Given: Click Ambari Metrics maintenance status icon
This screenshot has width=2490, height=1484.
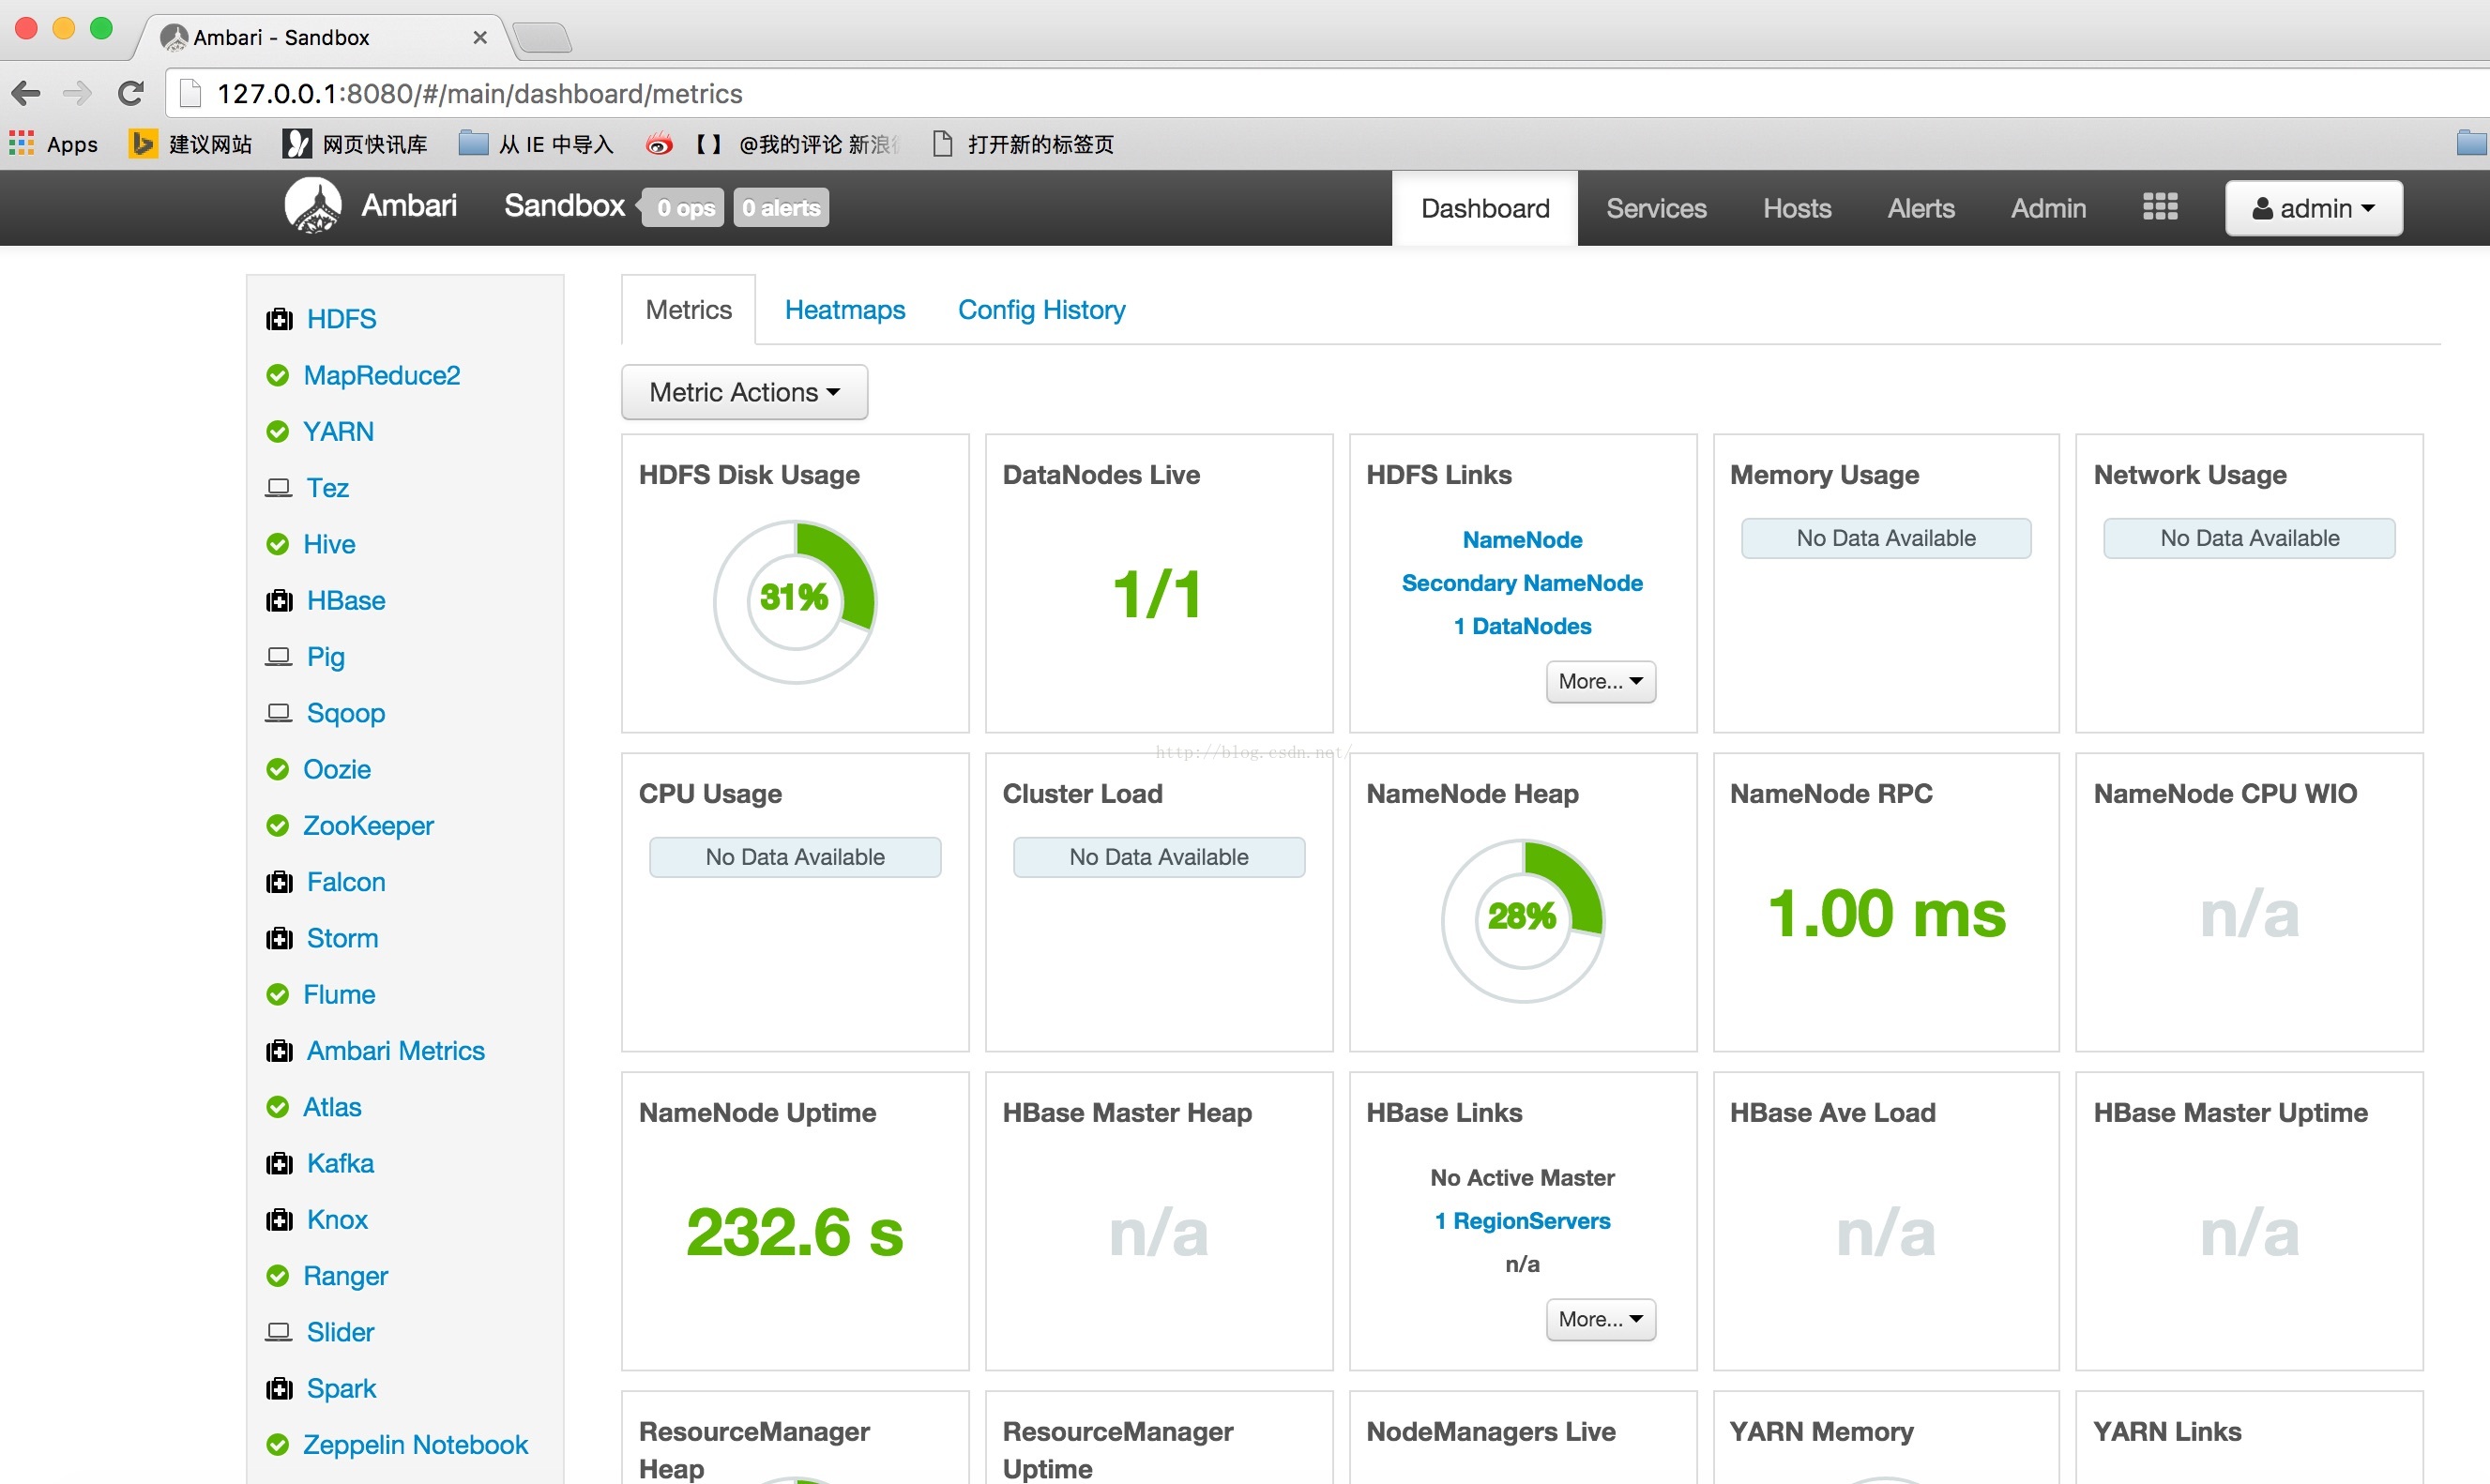Looking at the screenshot, I should click(279, 1051).
